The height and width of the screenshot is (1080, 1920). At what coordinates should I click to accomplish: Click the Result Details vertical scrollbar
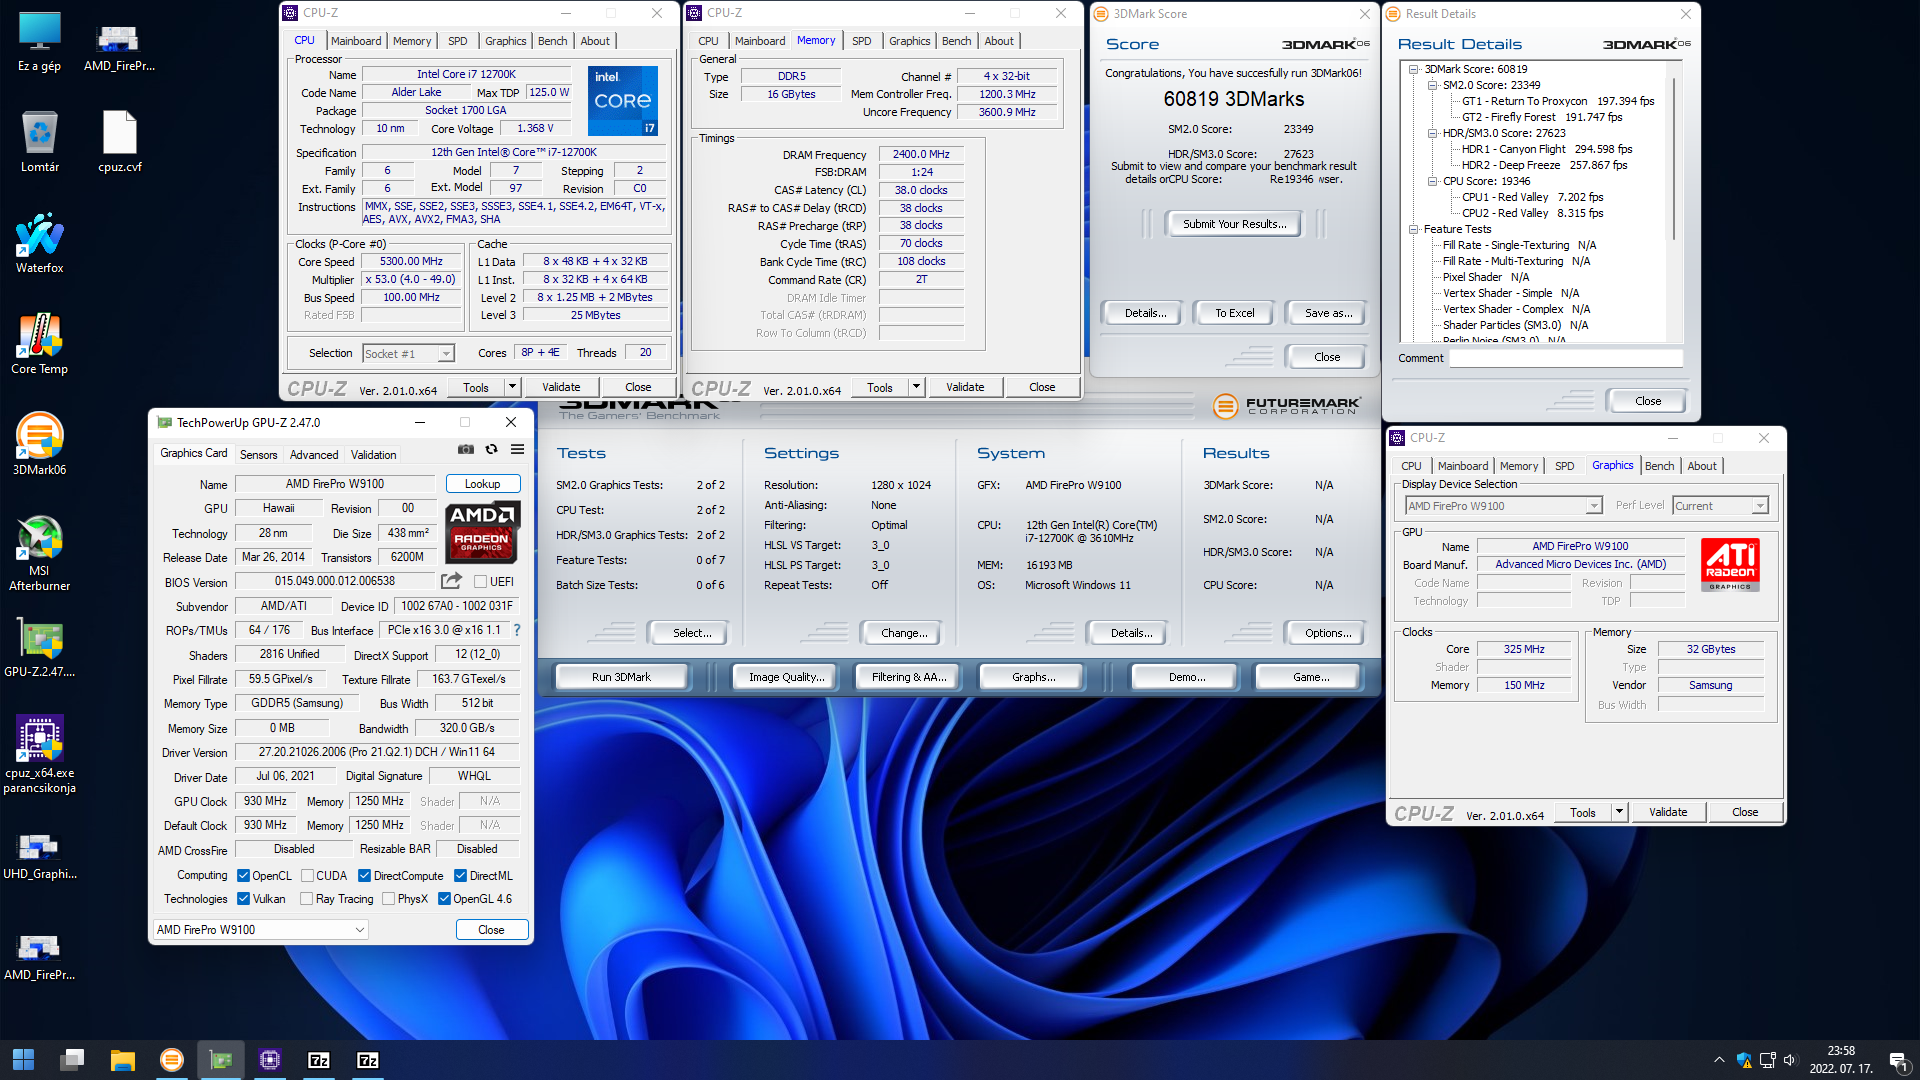pyautogui.click(x=1674, y=160)
